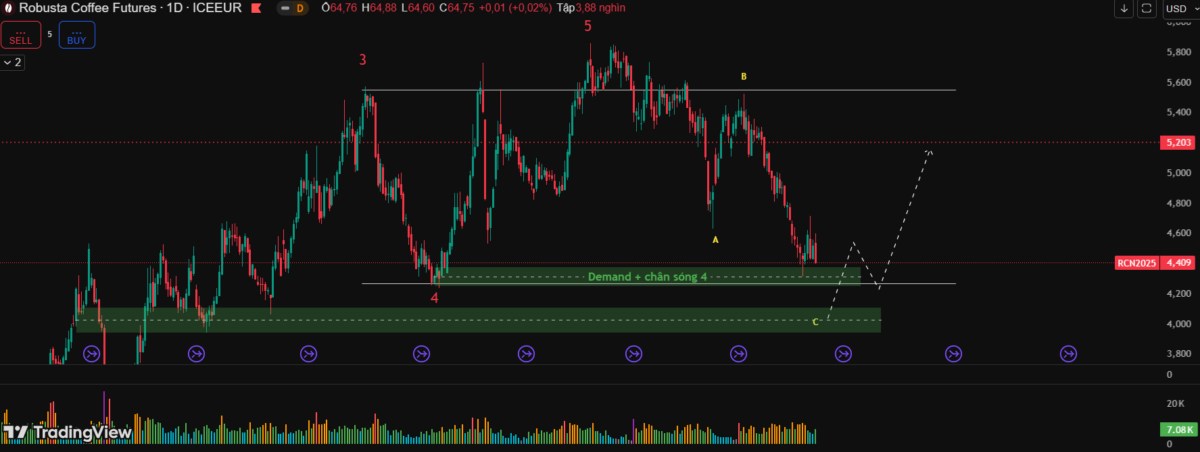Click the down-arrow icon next to USD
This screenshot has width=1200, height=452.
(x=1124, y=8)
